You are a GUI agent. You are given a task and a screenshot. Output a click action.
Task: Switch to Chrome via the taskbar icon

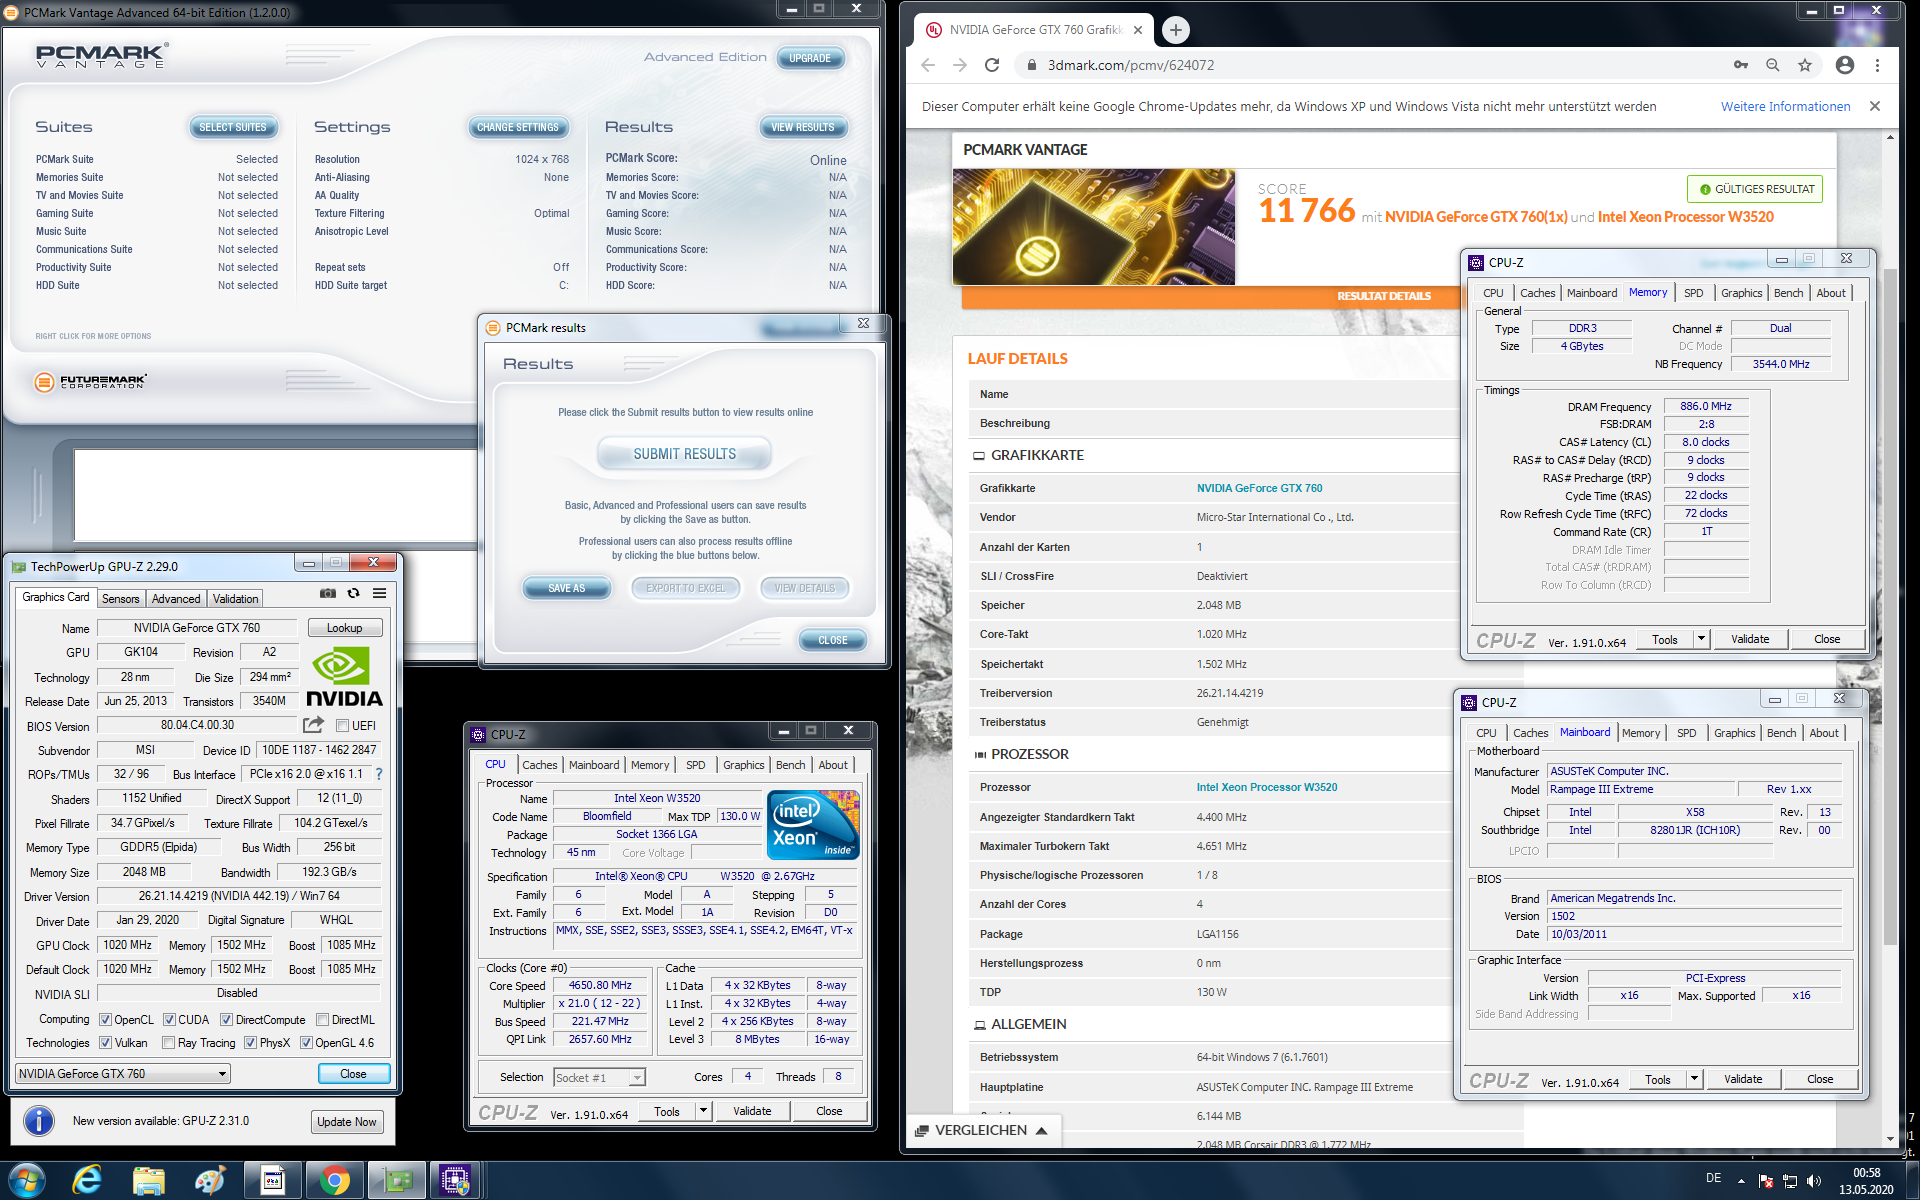coord(334,1181)
